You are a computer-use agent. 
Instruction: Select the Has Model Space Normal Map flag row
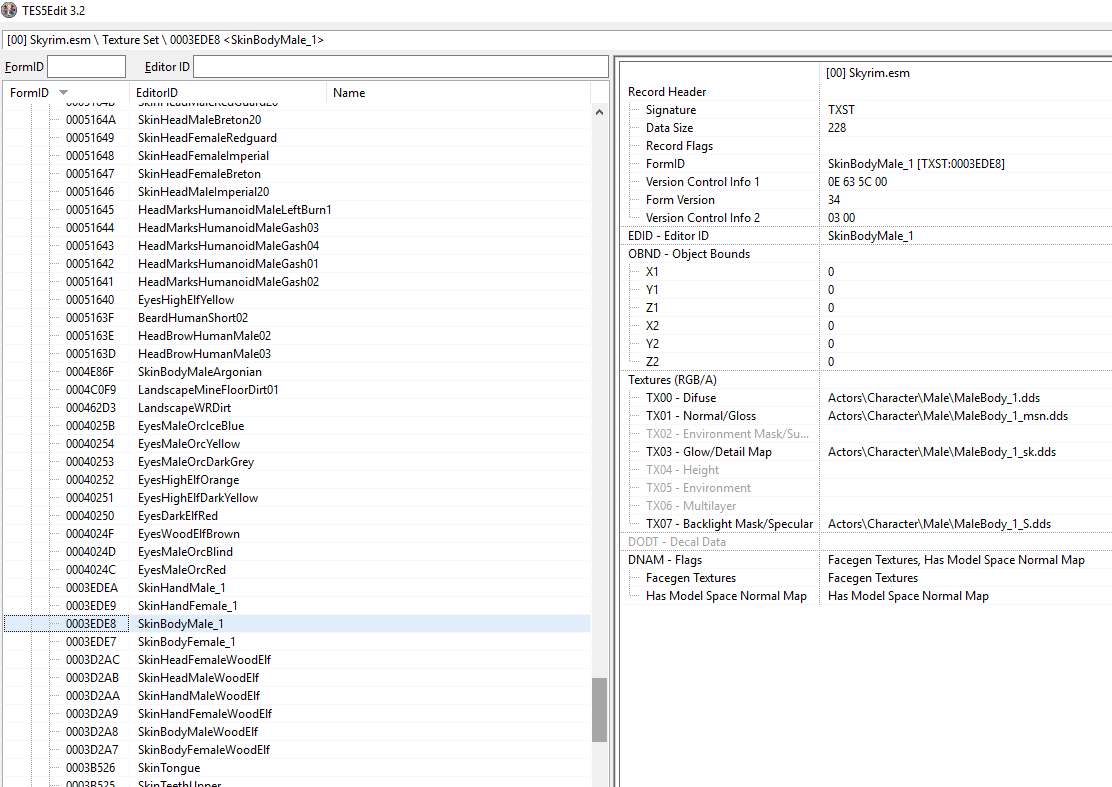click(x=867, y=596)
